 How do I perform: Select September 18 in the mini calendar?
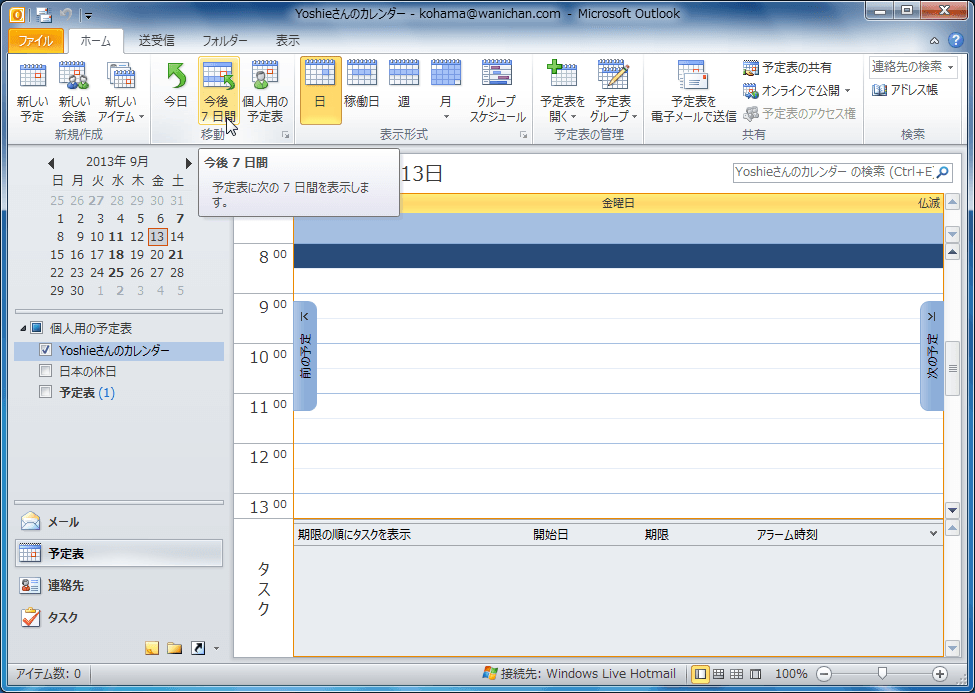click(x=116, y=254)
